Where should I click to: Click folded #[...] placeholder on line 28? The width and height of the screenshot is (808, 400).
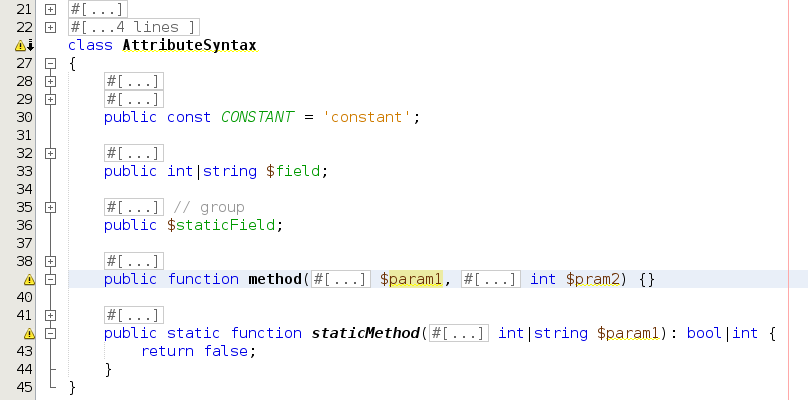tap(134, 81)
